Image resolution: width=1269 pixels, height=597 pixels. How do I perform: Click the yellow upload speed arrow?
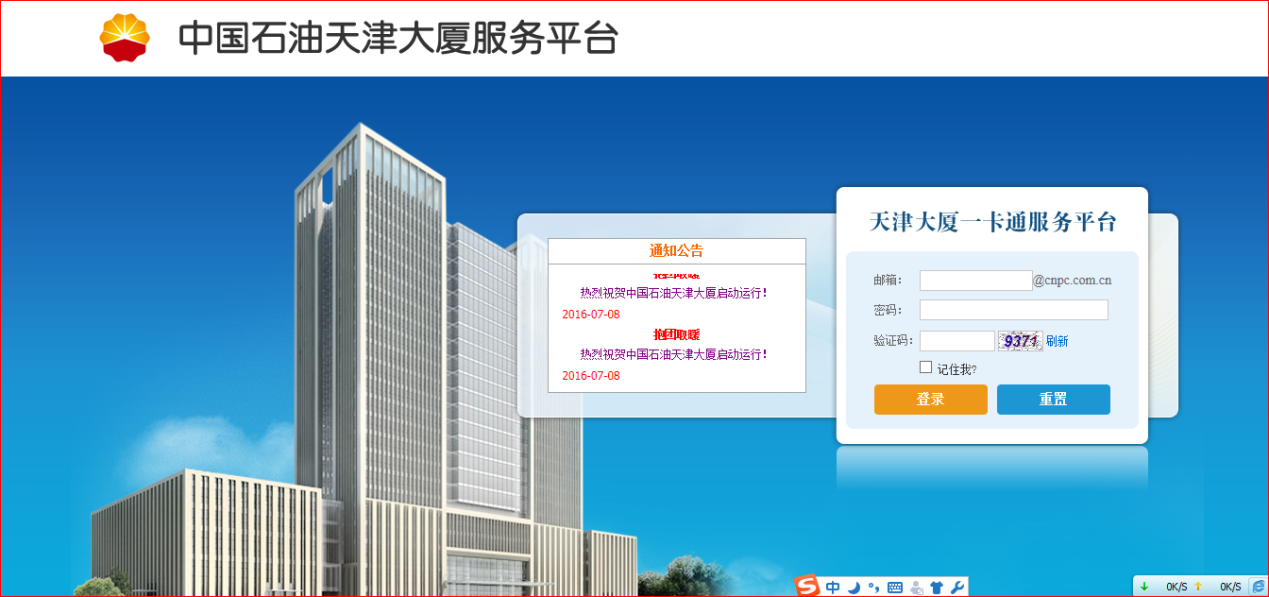tap(1198, 586)
